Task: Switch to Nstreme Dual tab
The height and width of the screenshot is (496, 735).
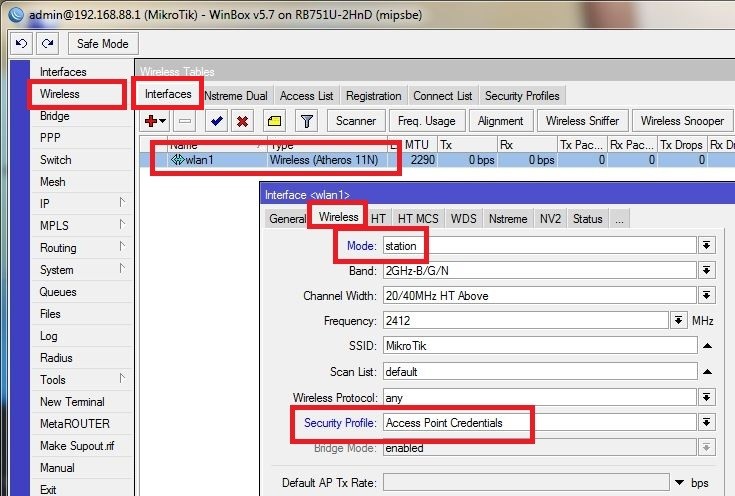Action: coord(236,96)
